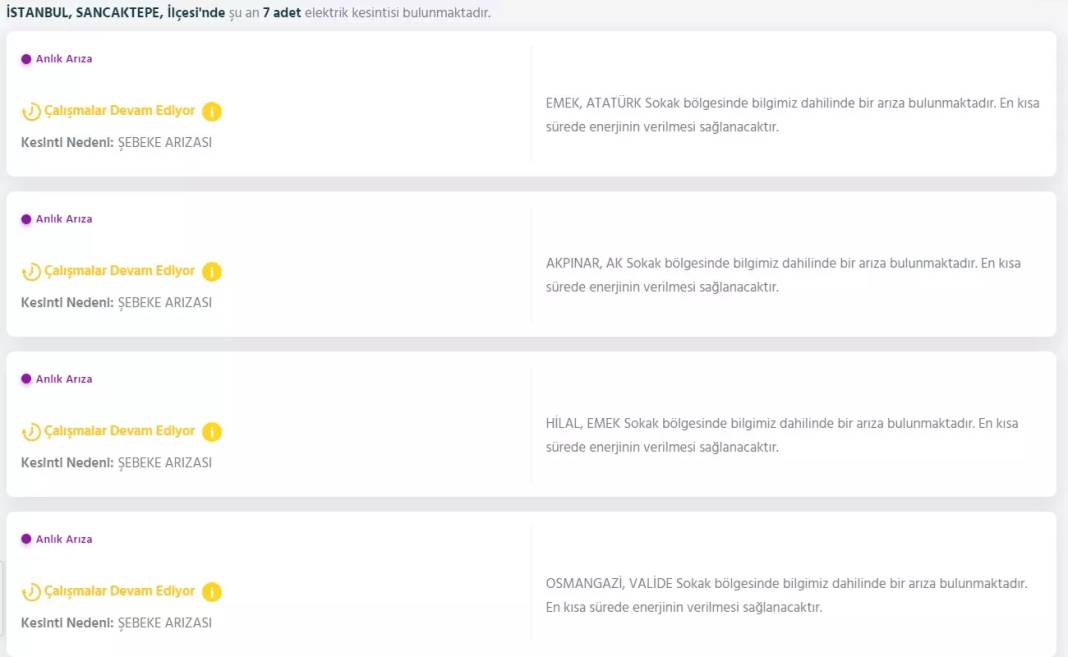1068x657 pixels.
Task: Select the AKPINAR, AK Sokak outage description
Action: point(783,275)
